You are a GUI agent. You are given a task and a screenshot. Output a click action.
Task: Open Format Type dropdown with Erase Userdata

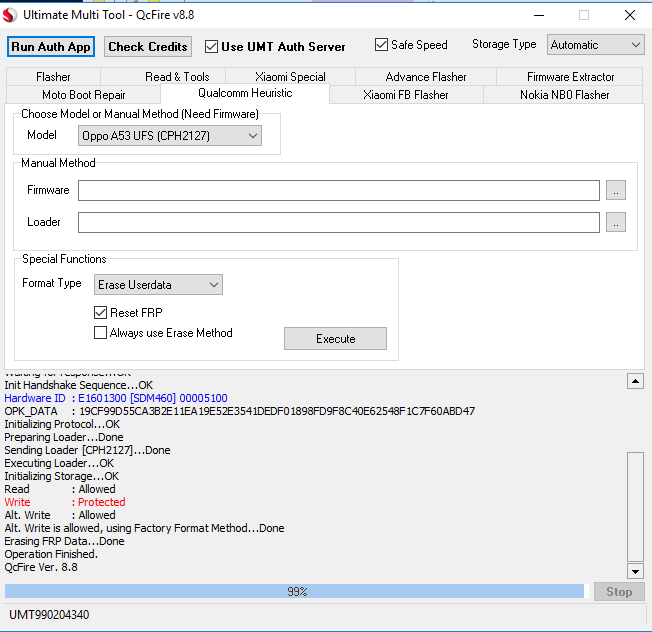click(158, 285)
